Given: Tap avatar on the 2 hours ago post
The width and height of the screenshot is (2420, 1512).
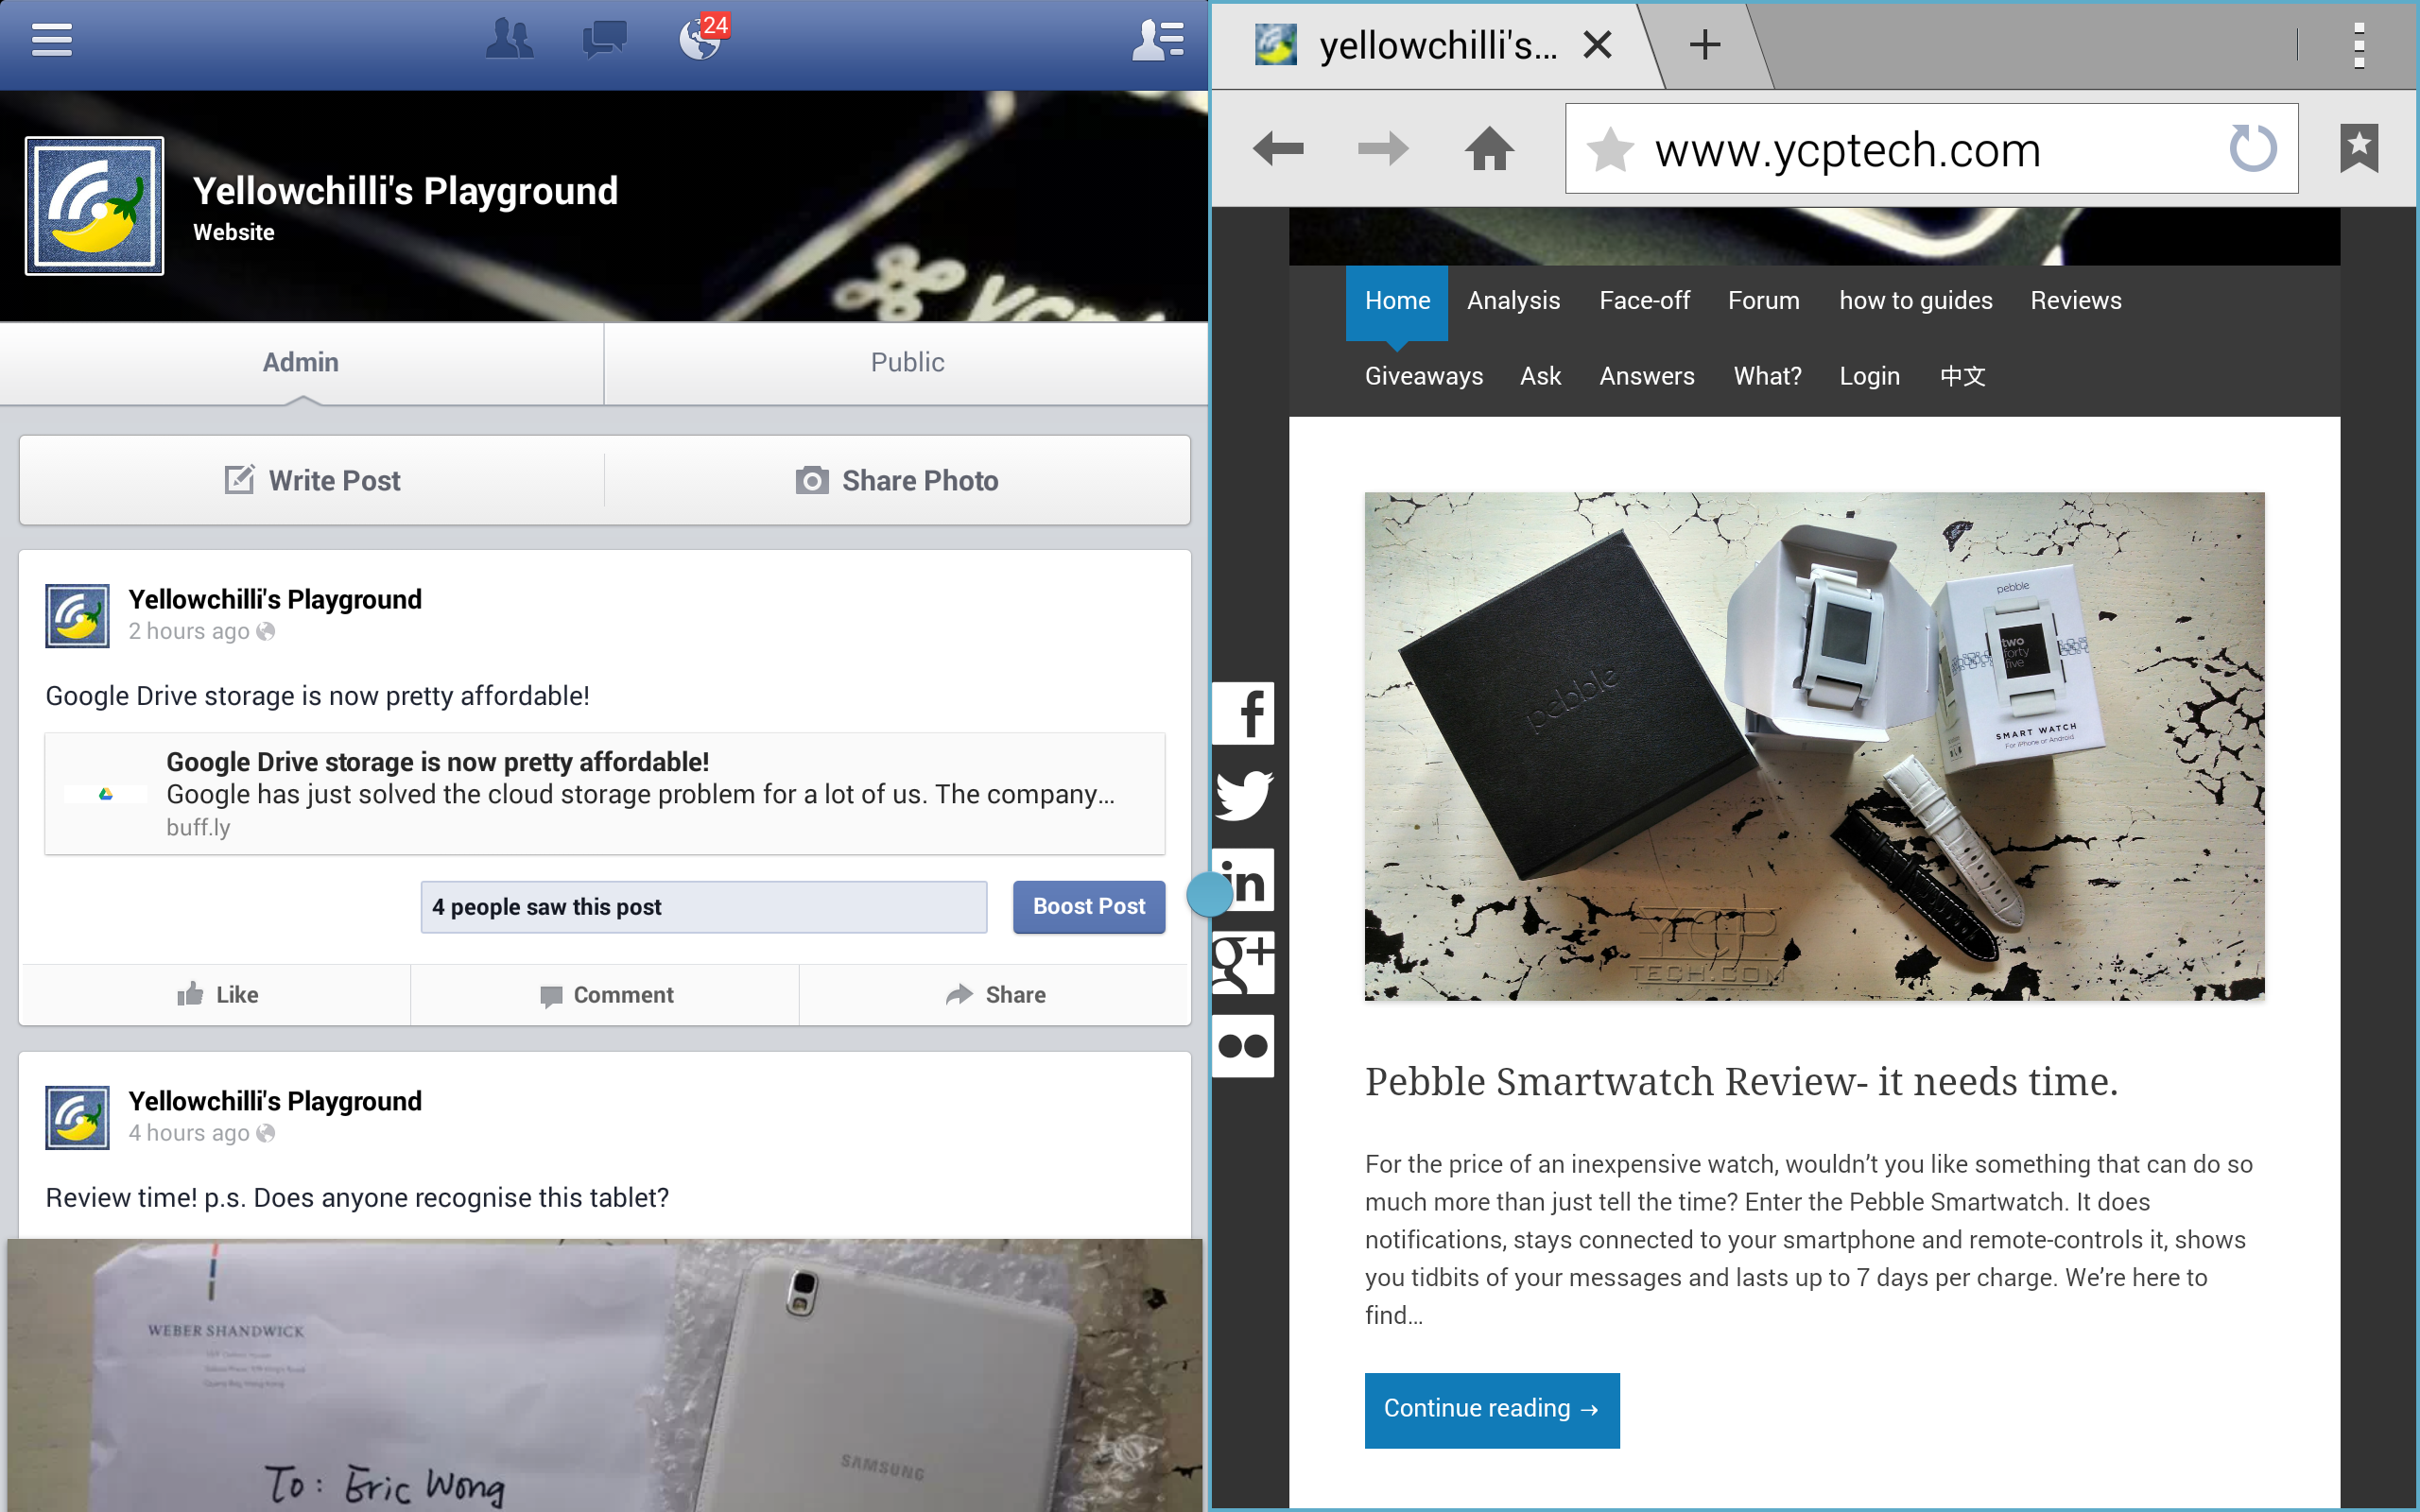Looking at the screenshot, I should (x=77, y=616).
